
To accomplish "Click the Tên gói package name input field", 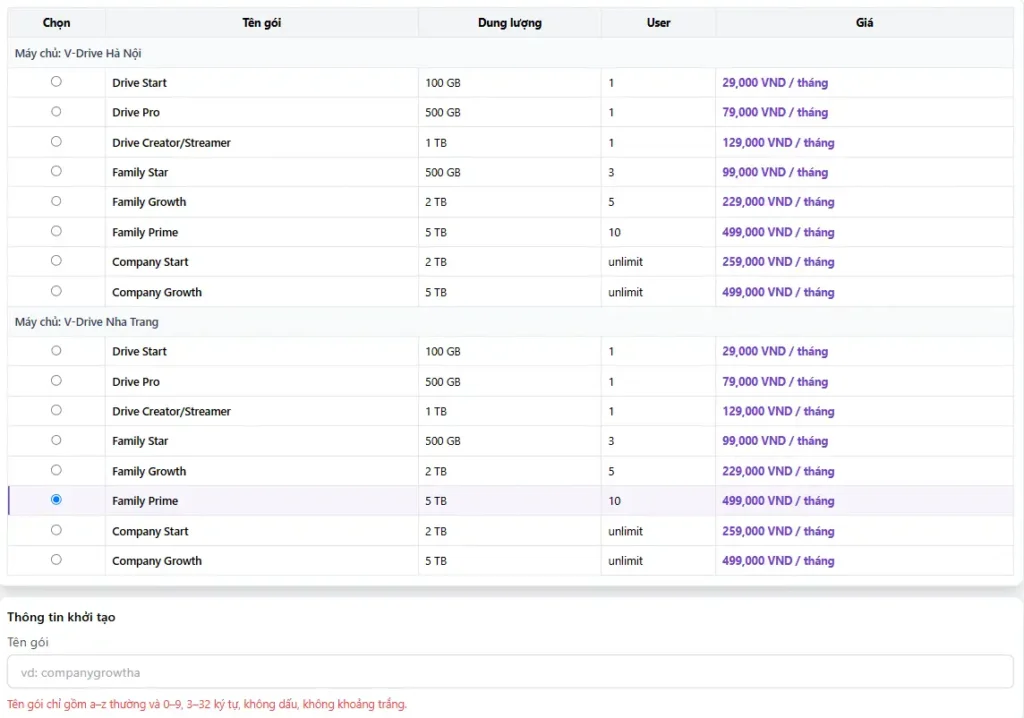I will (x=512, y=671).
